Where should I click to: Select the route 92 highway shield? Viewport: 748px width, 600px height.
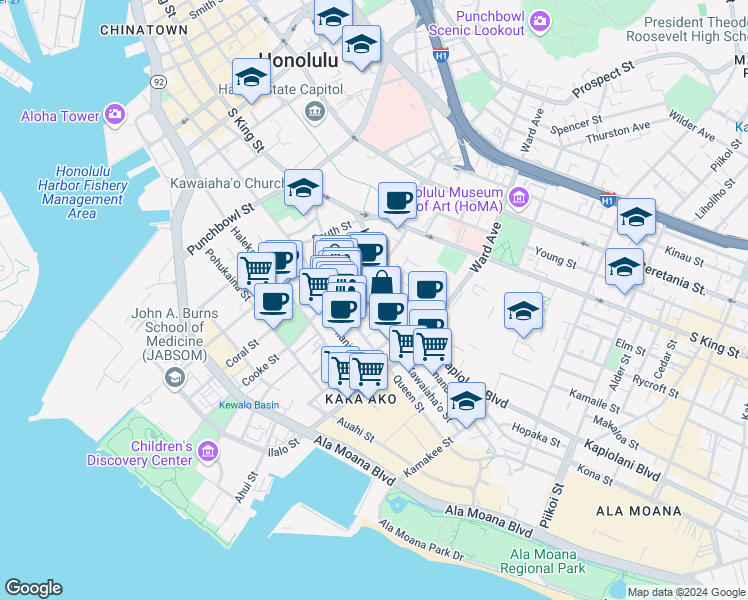pyautogui.click(x=158, y=82)
